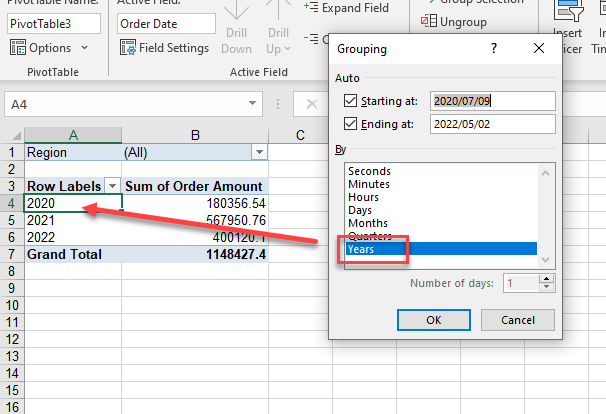
Task: Click the Insert Slicer icon
Action: coord(568,12)
